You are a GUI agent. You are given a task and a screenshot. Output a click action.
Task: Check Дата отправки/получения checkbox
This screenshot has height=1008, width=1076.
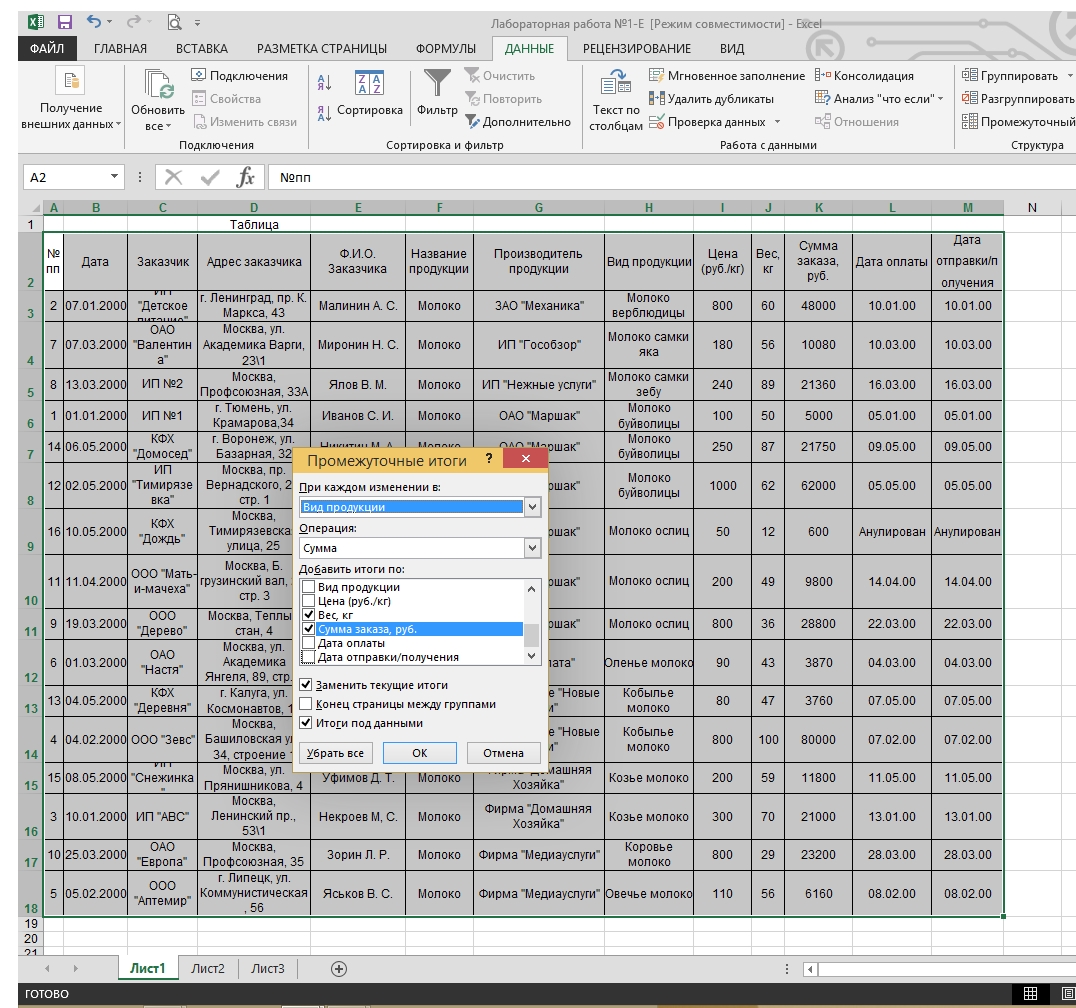coord(309,657)
